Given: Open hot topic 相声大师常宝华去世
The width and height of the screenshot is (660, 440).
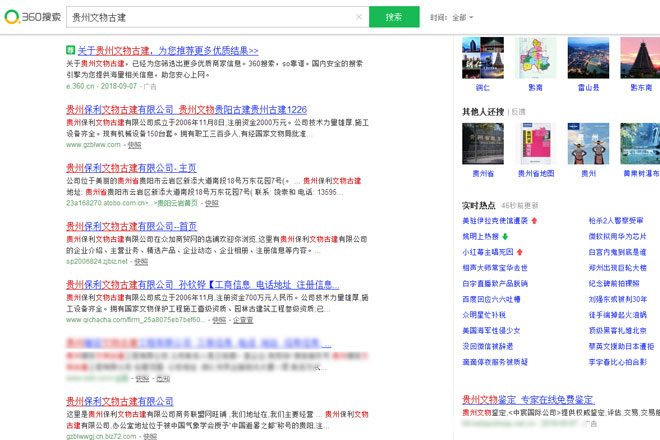Looking at the screenshot, I should click(495, 268).
